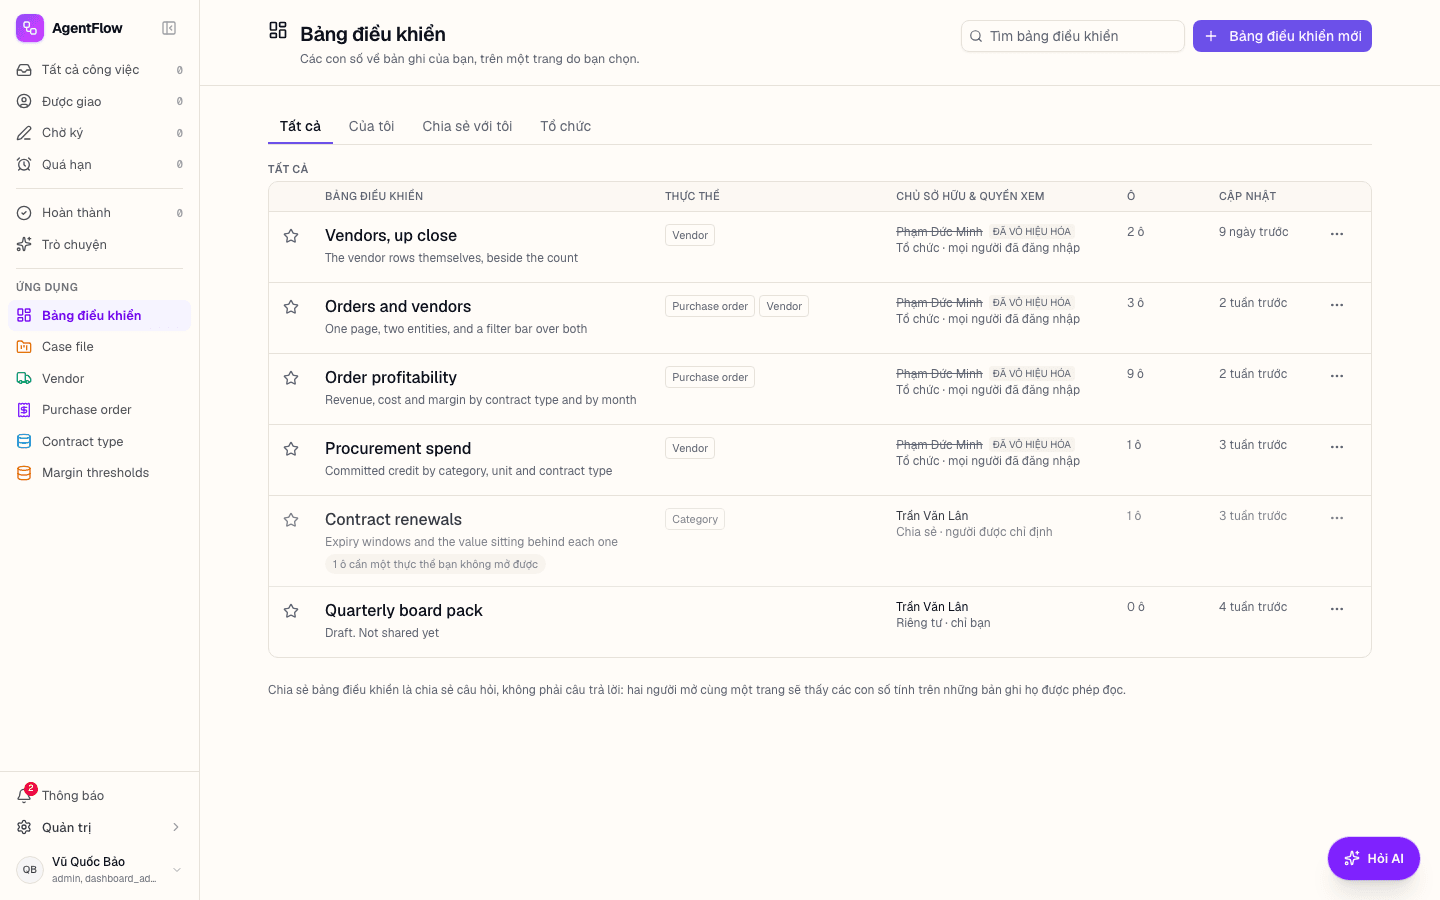
Task: Open more options for Vendors, up close
Action: pos(1337,234)
